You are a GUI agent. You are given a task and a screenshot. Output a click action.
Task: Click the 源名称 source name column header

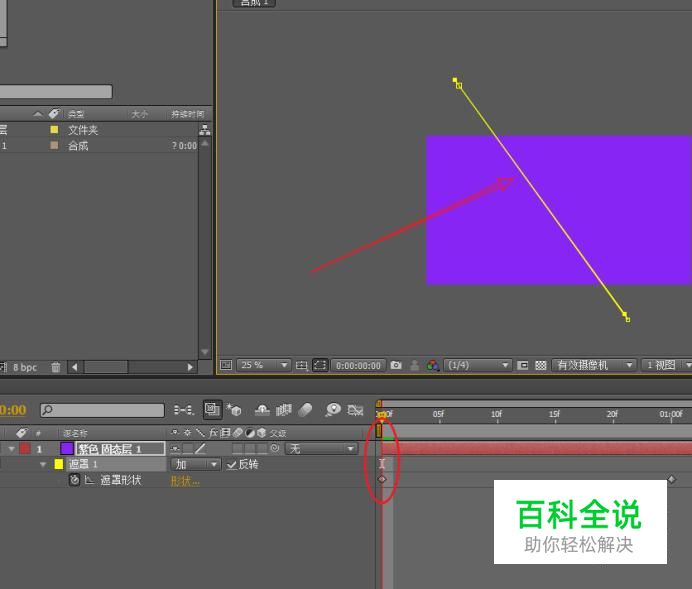[x=75, y=433]
